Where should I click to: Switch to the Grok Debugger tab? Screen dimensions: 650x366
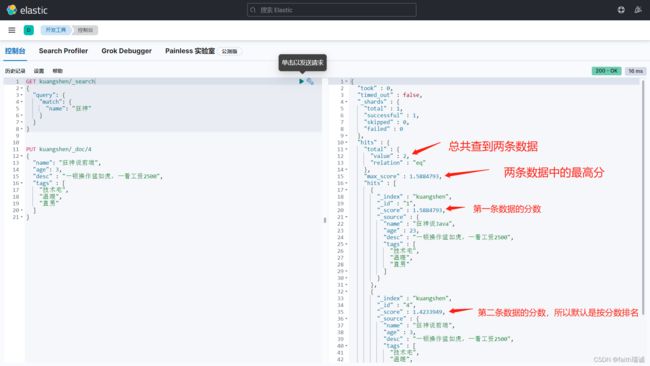click(x=126, y=51)
